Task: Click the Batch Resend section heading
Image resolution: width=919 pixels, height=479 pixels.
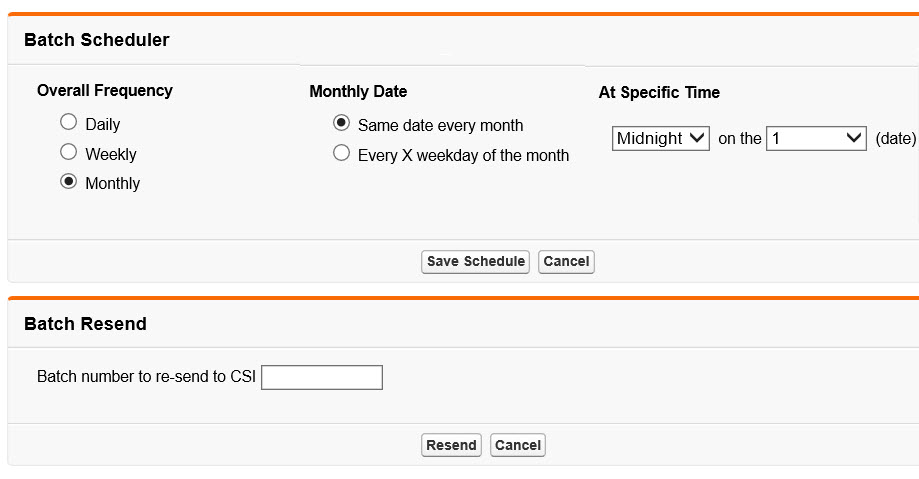Action: pos(85,324)
